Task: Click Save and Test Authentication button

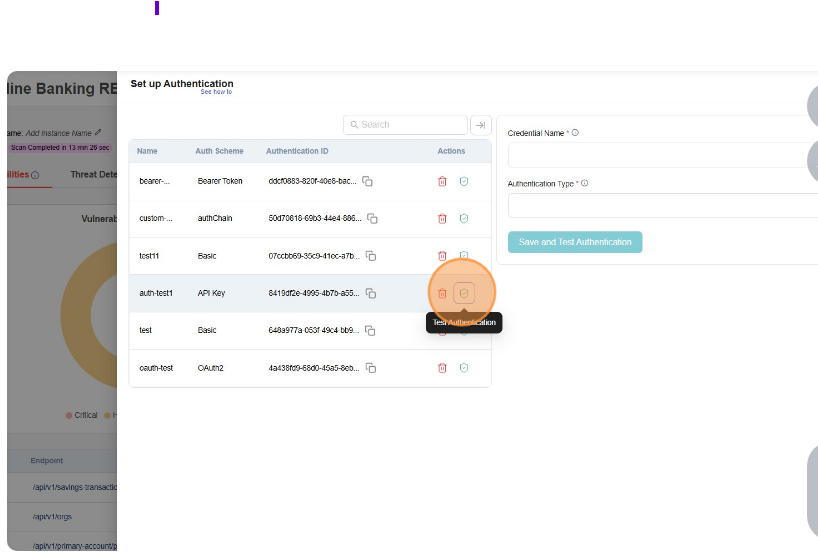Action: [x=575, y=242]
